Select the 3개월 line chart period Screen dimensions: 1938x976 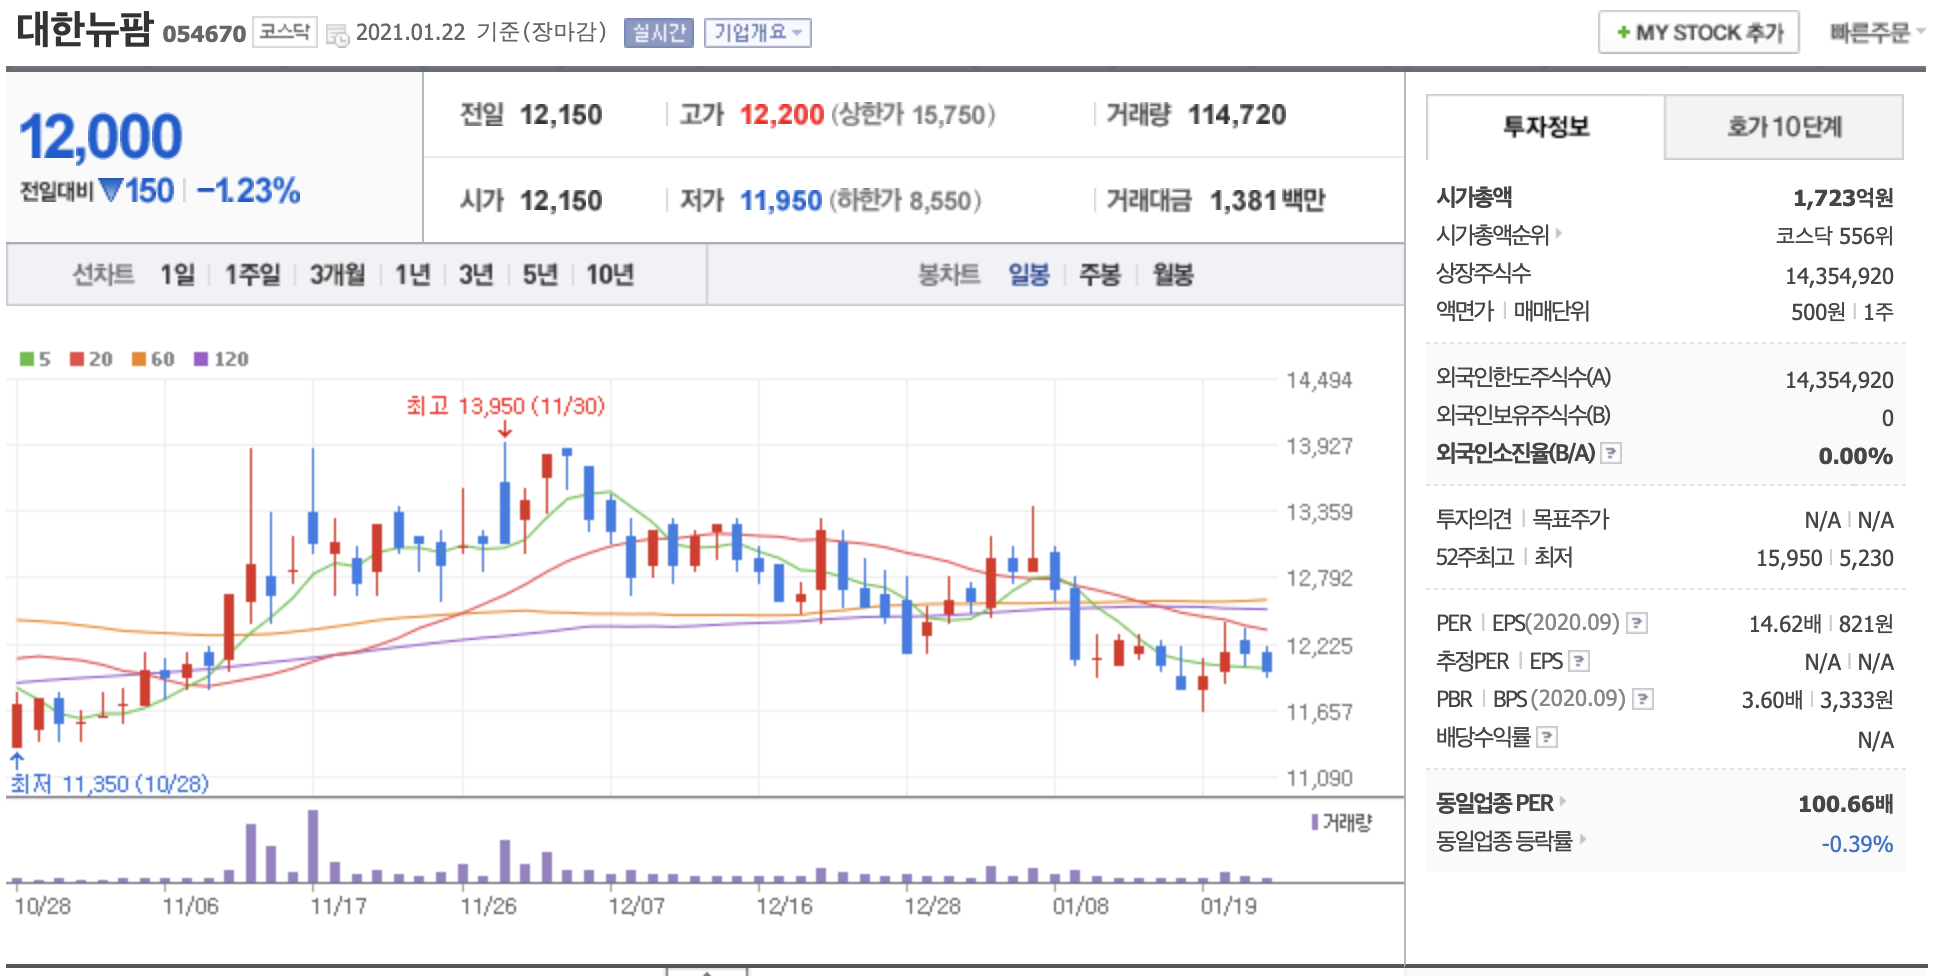click(x=337, y=275)
